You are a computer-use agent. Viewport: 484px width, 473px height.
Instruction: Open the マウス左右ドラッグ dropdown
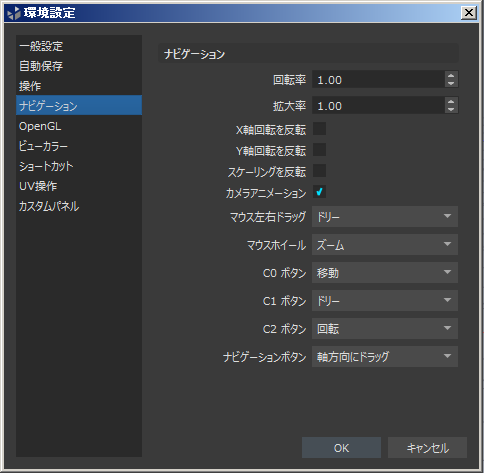[x=385, y=217]
